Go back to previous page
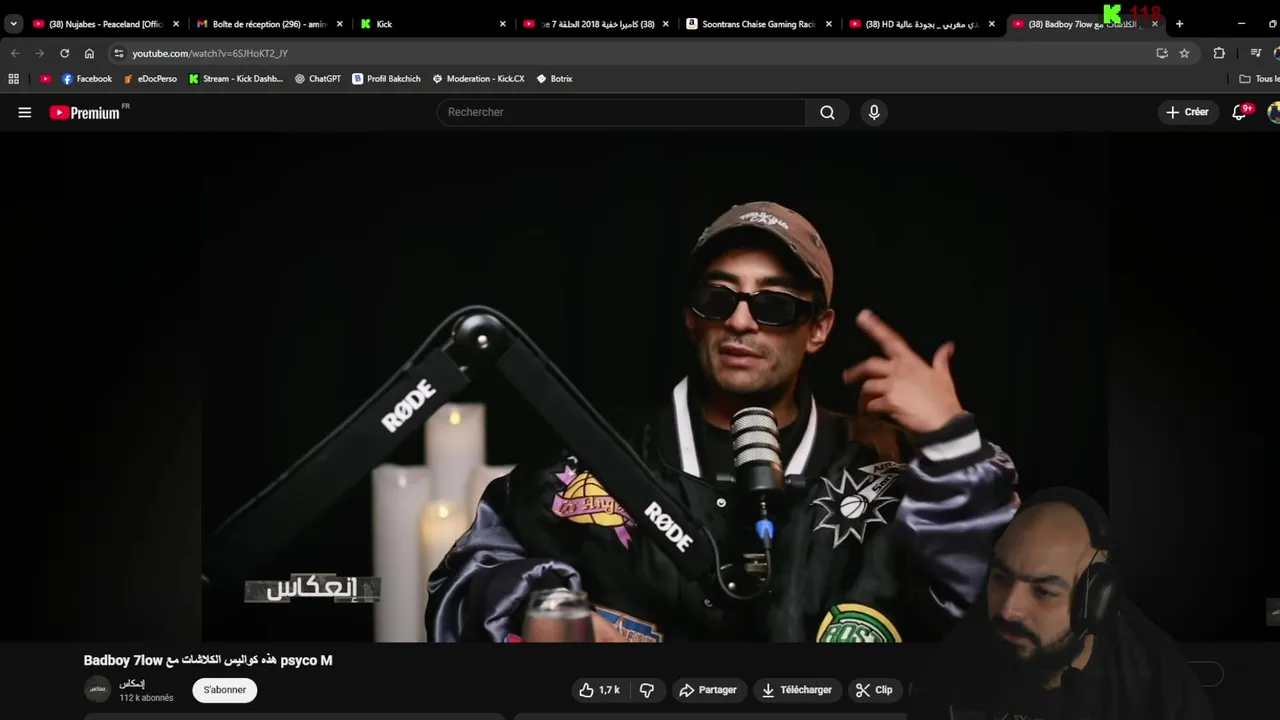The image size is (1280, 720). coord(15,53)
